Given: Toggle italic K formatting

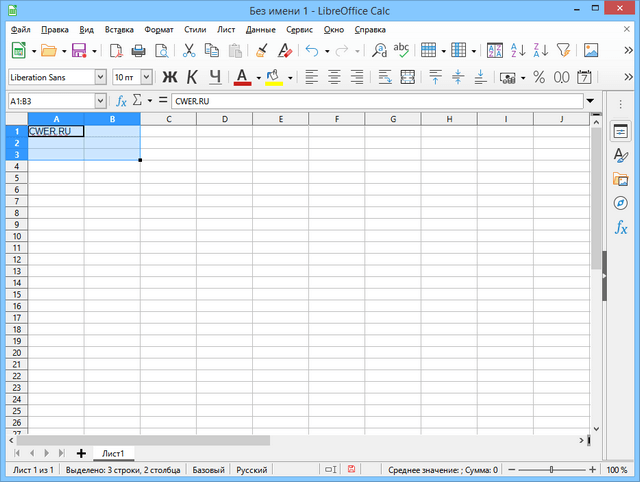Looking at the screenshot, I should click(x=192, y=76).
